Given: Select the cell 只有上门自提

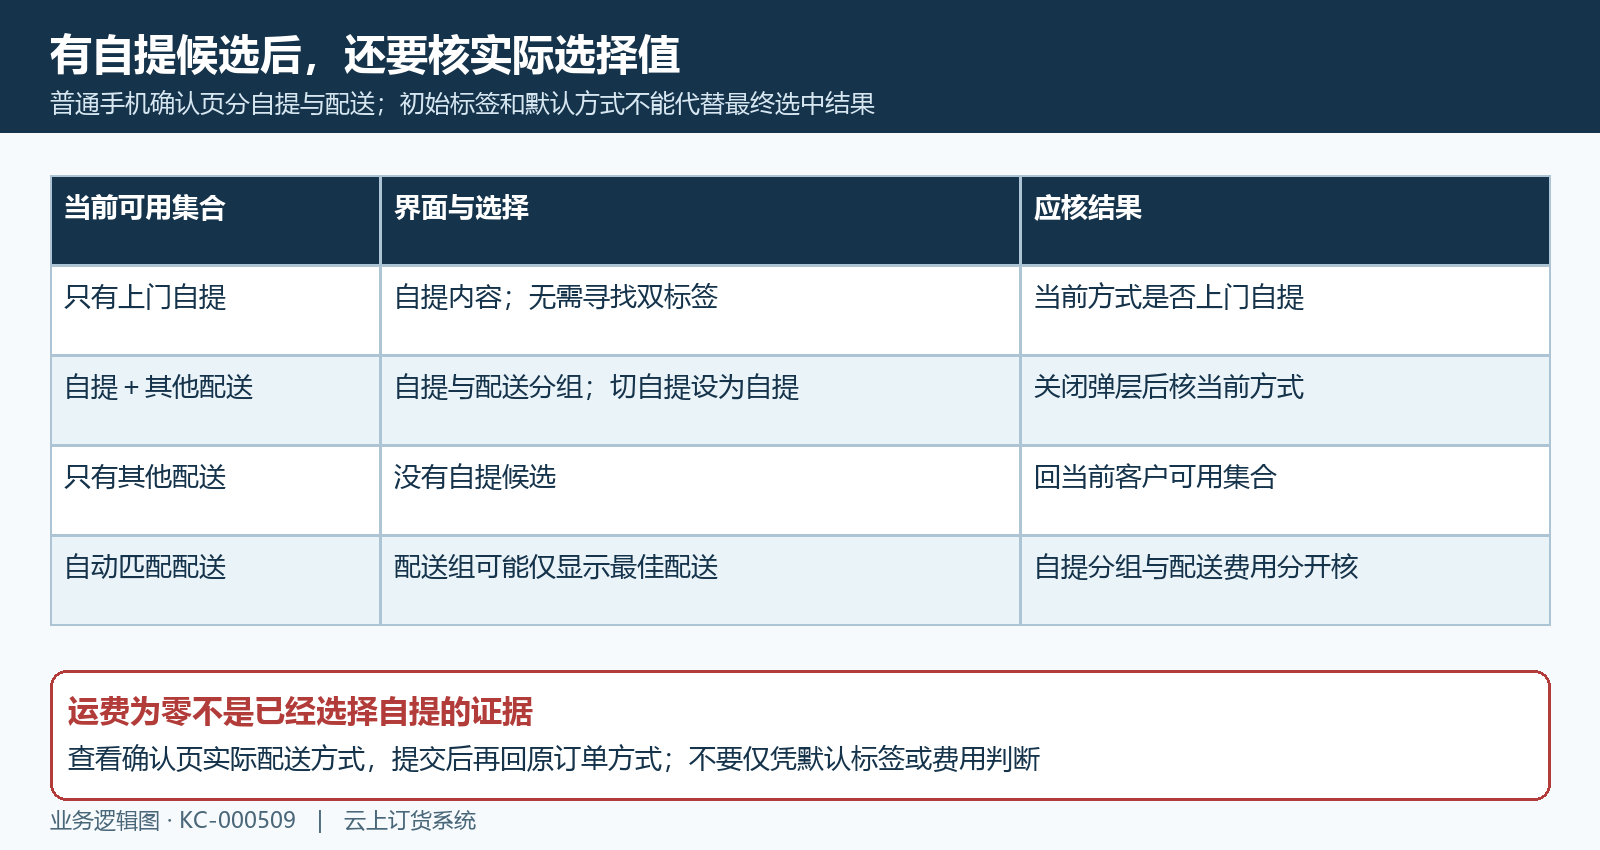Looking at the screenshot, I should tap(215, 311).
